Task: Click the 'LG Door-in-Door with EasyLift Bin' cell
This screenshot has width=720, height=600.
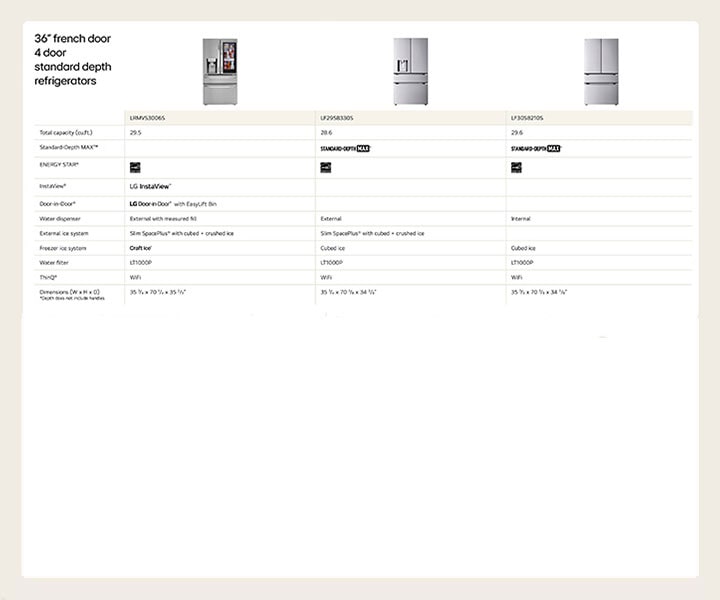Action: click(x=173, y=204)
